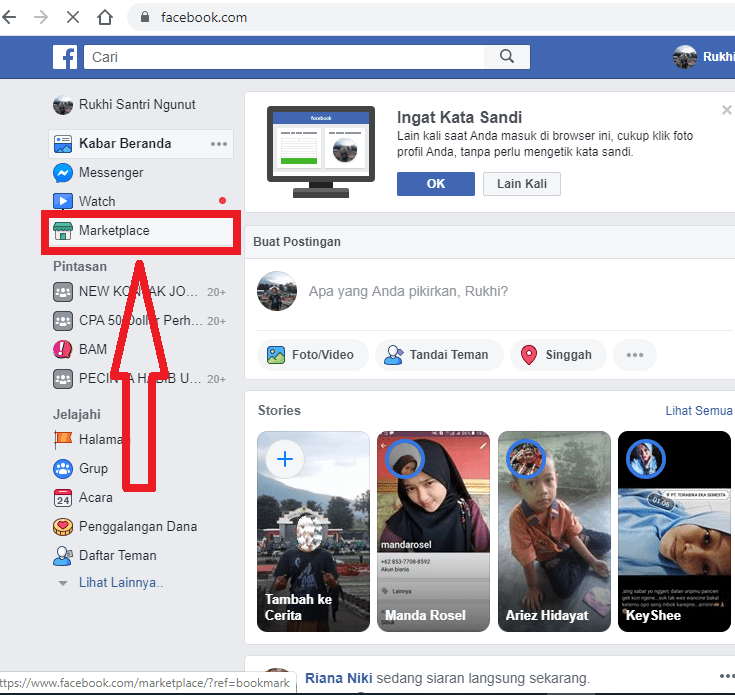Click the search magnifier button
This screenshot has width=735, height=695.
pyautogui.click(x=507, y=57)
